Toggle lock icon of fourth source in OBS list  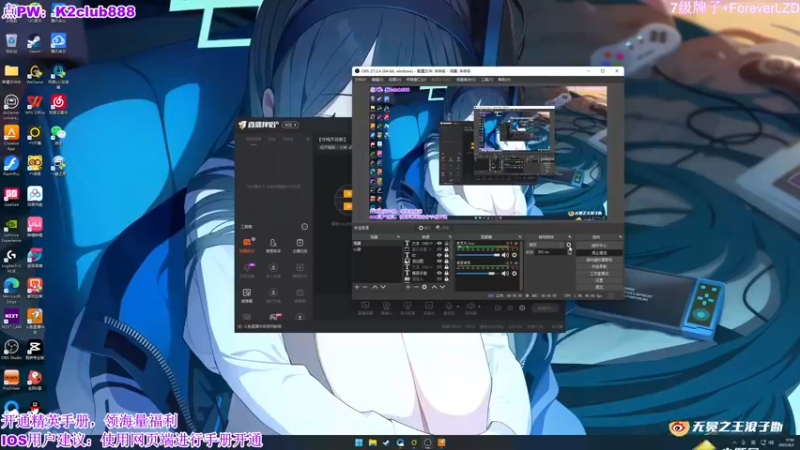click(x=446, y=261)
